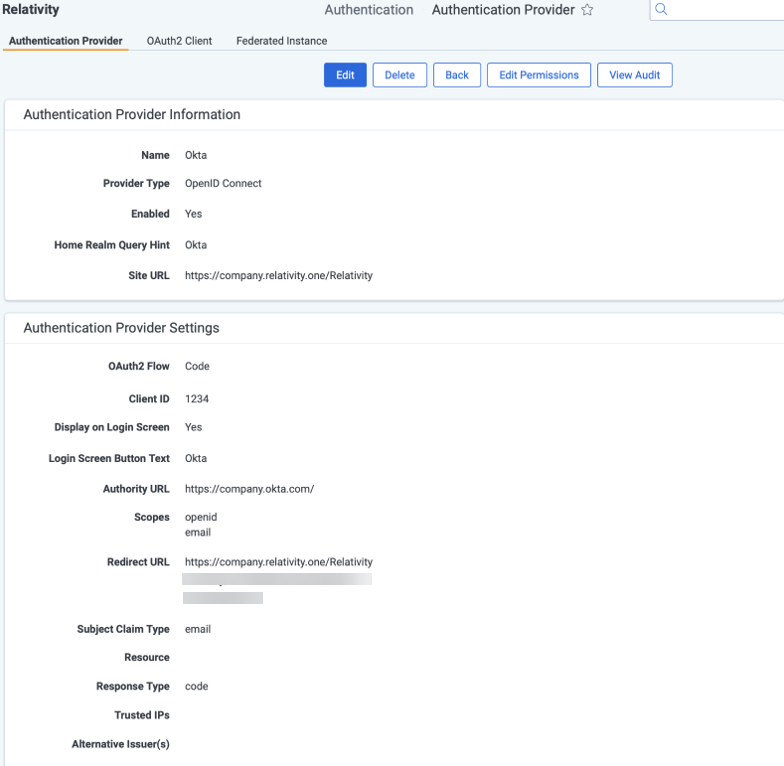The image size is (784, 766).
Task: Click the Provider Type value OpenID Connect
Action: click(223, 184)
